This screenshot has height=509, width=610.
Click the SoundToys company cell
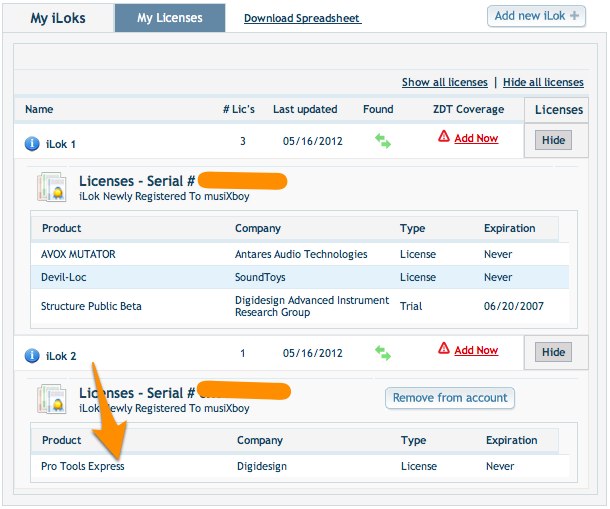click(260, 277)
